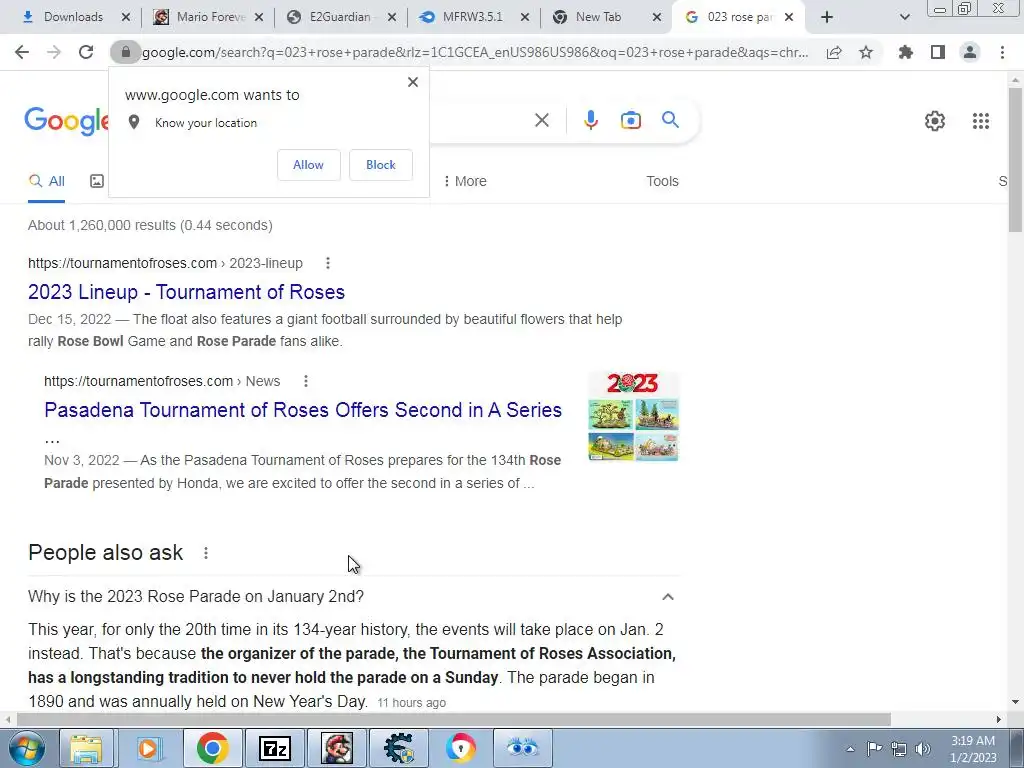Open the Chrome profile avatar
Screen dimensions: 1024x768
(x=970, y=52)
